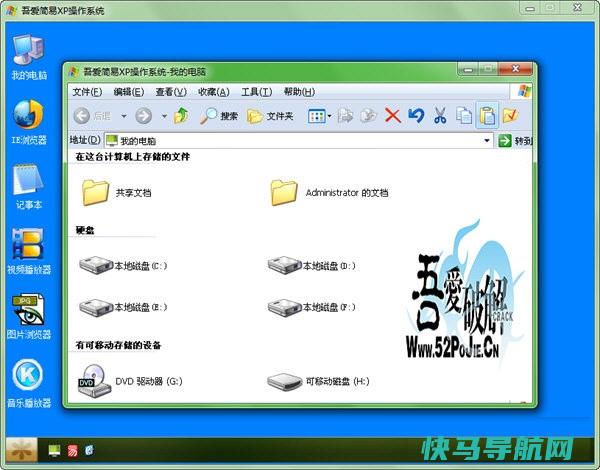Click the scissors Cut icon

(x=440, y=116)
